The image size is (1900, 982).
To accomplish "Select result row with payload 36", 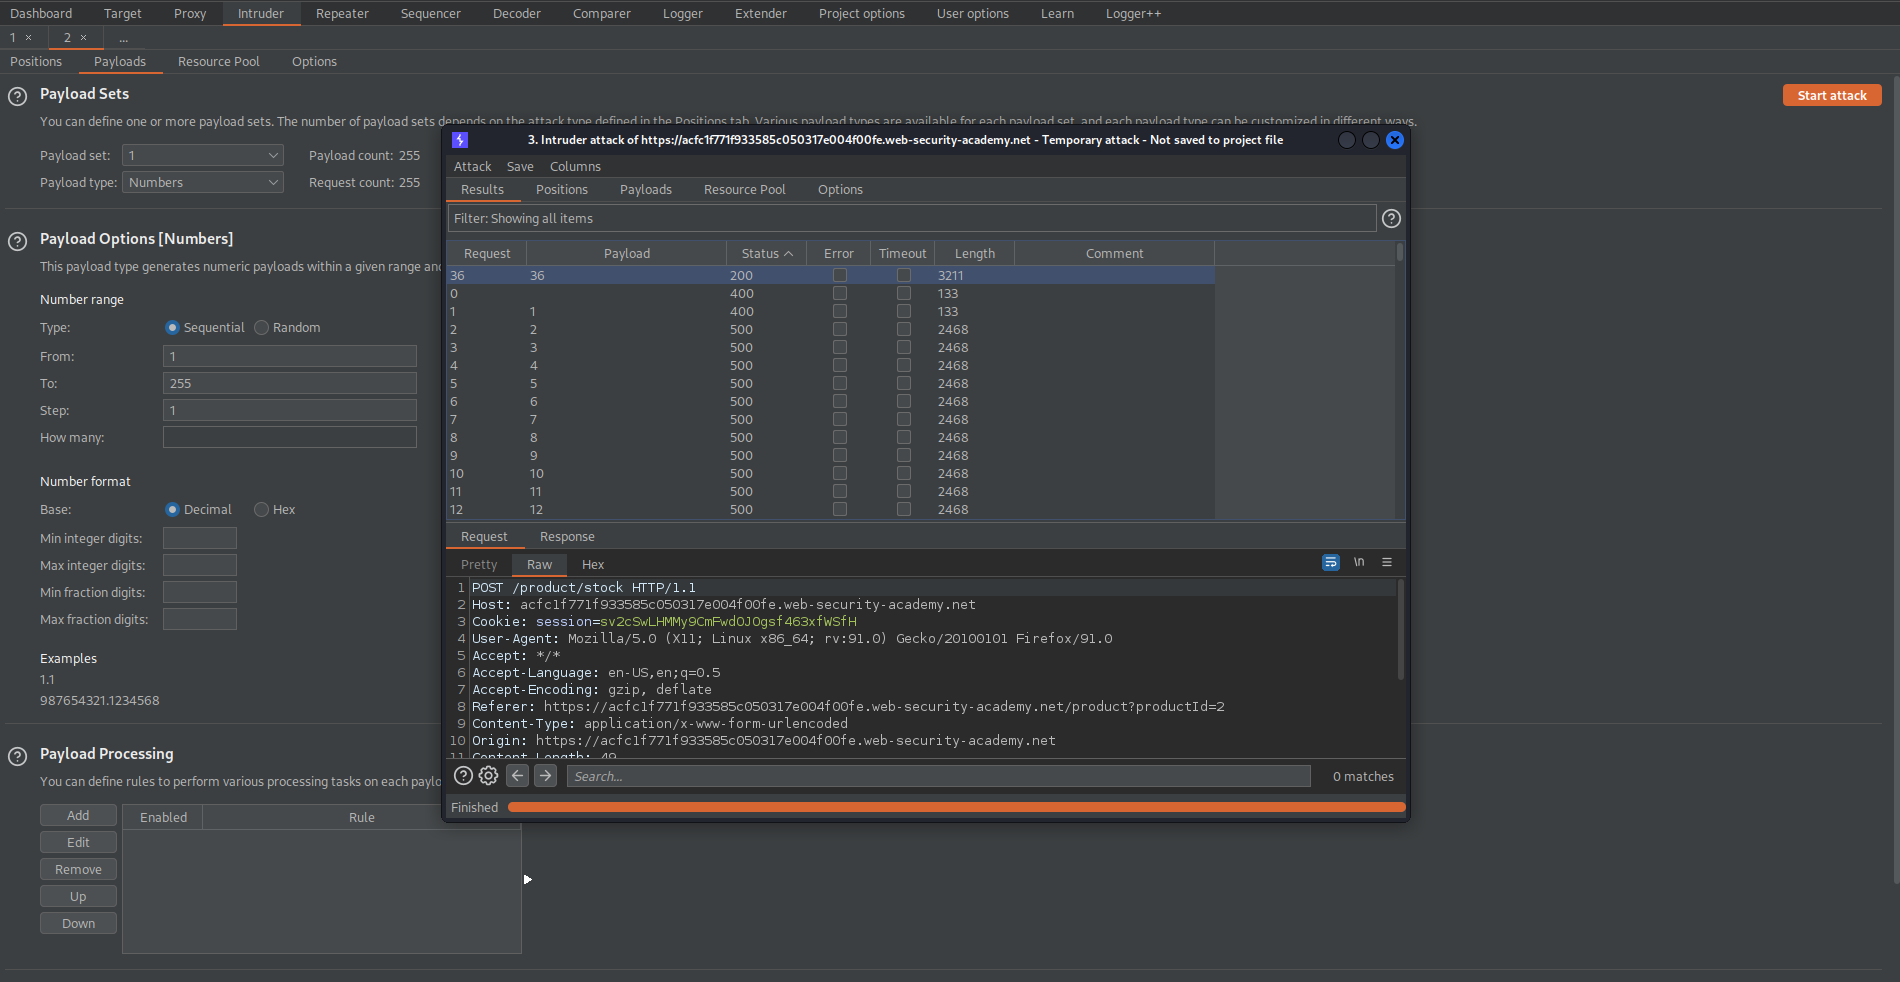I will click(830, 275).
